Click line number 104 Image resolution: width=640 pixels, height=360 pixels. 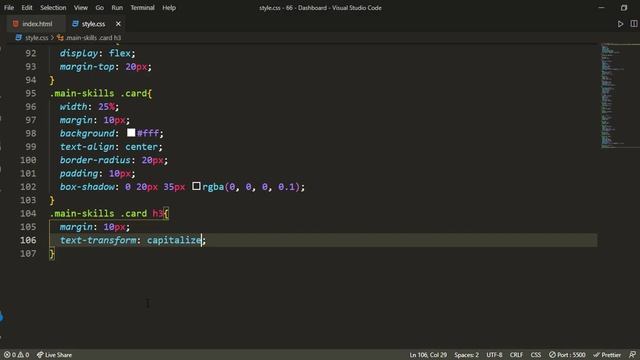coord(28,213)
